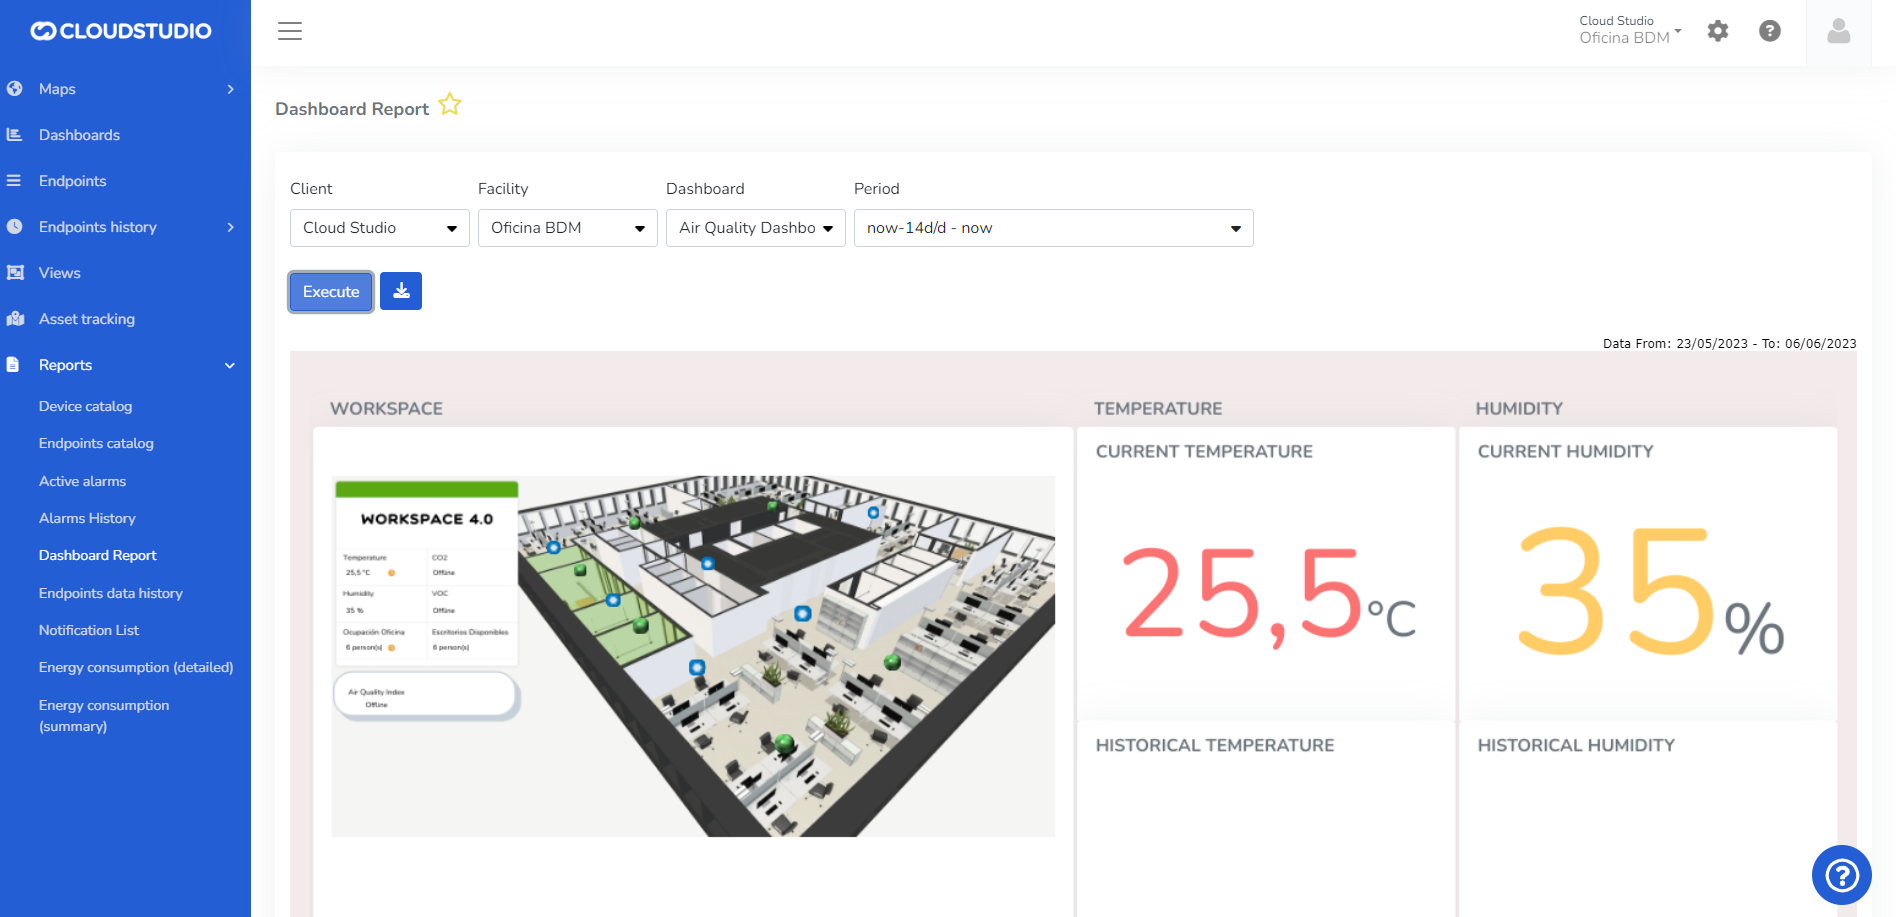Screen dimensions: 1896x917
Task: Open the floating help bubble icon
Action: [x=1841, y=875]
